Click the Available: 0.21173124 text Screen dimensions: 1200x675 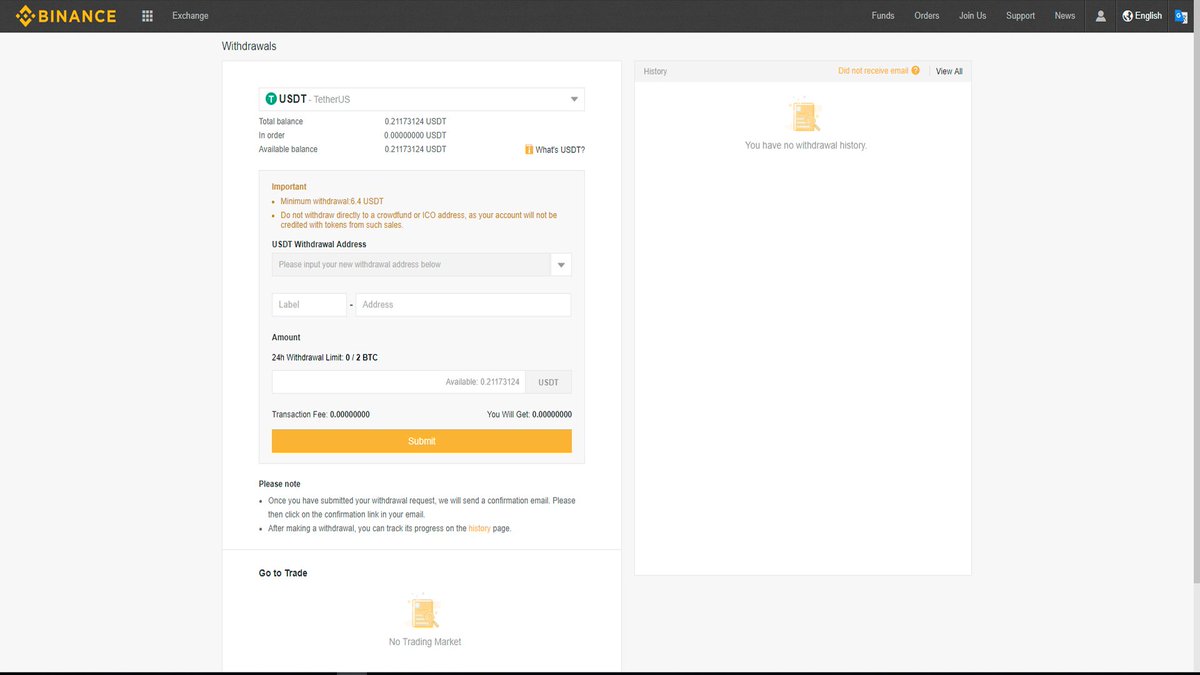click(x=483, y=382)
